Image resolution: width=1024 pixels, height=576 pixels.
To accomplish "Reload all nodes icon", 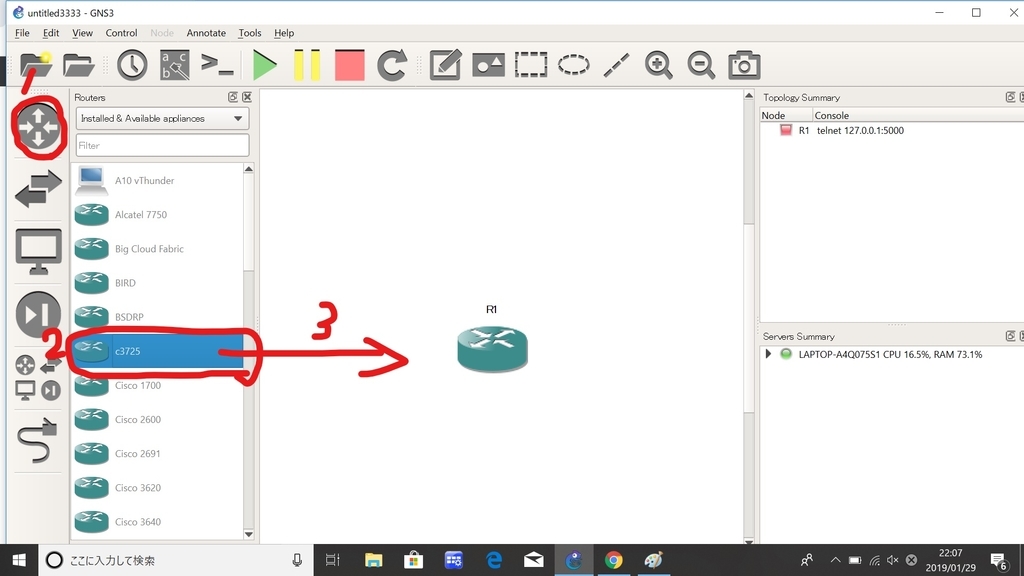I will tap(392, 65).
